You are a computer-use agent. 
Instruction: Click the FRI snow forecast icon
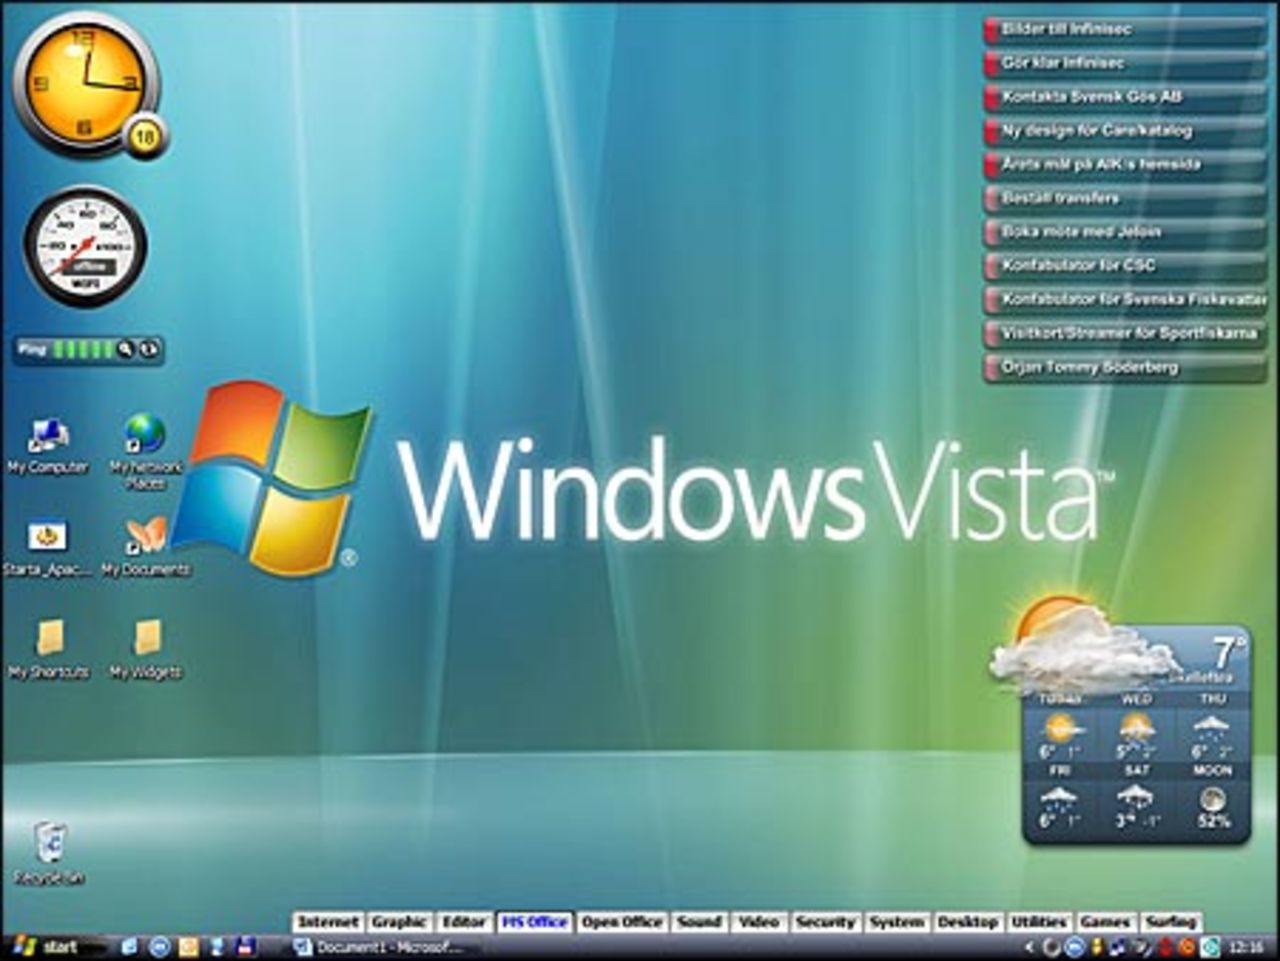1058,798
